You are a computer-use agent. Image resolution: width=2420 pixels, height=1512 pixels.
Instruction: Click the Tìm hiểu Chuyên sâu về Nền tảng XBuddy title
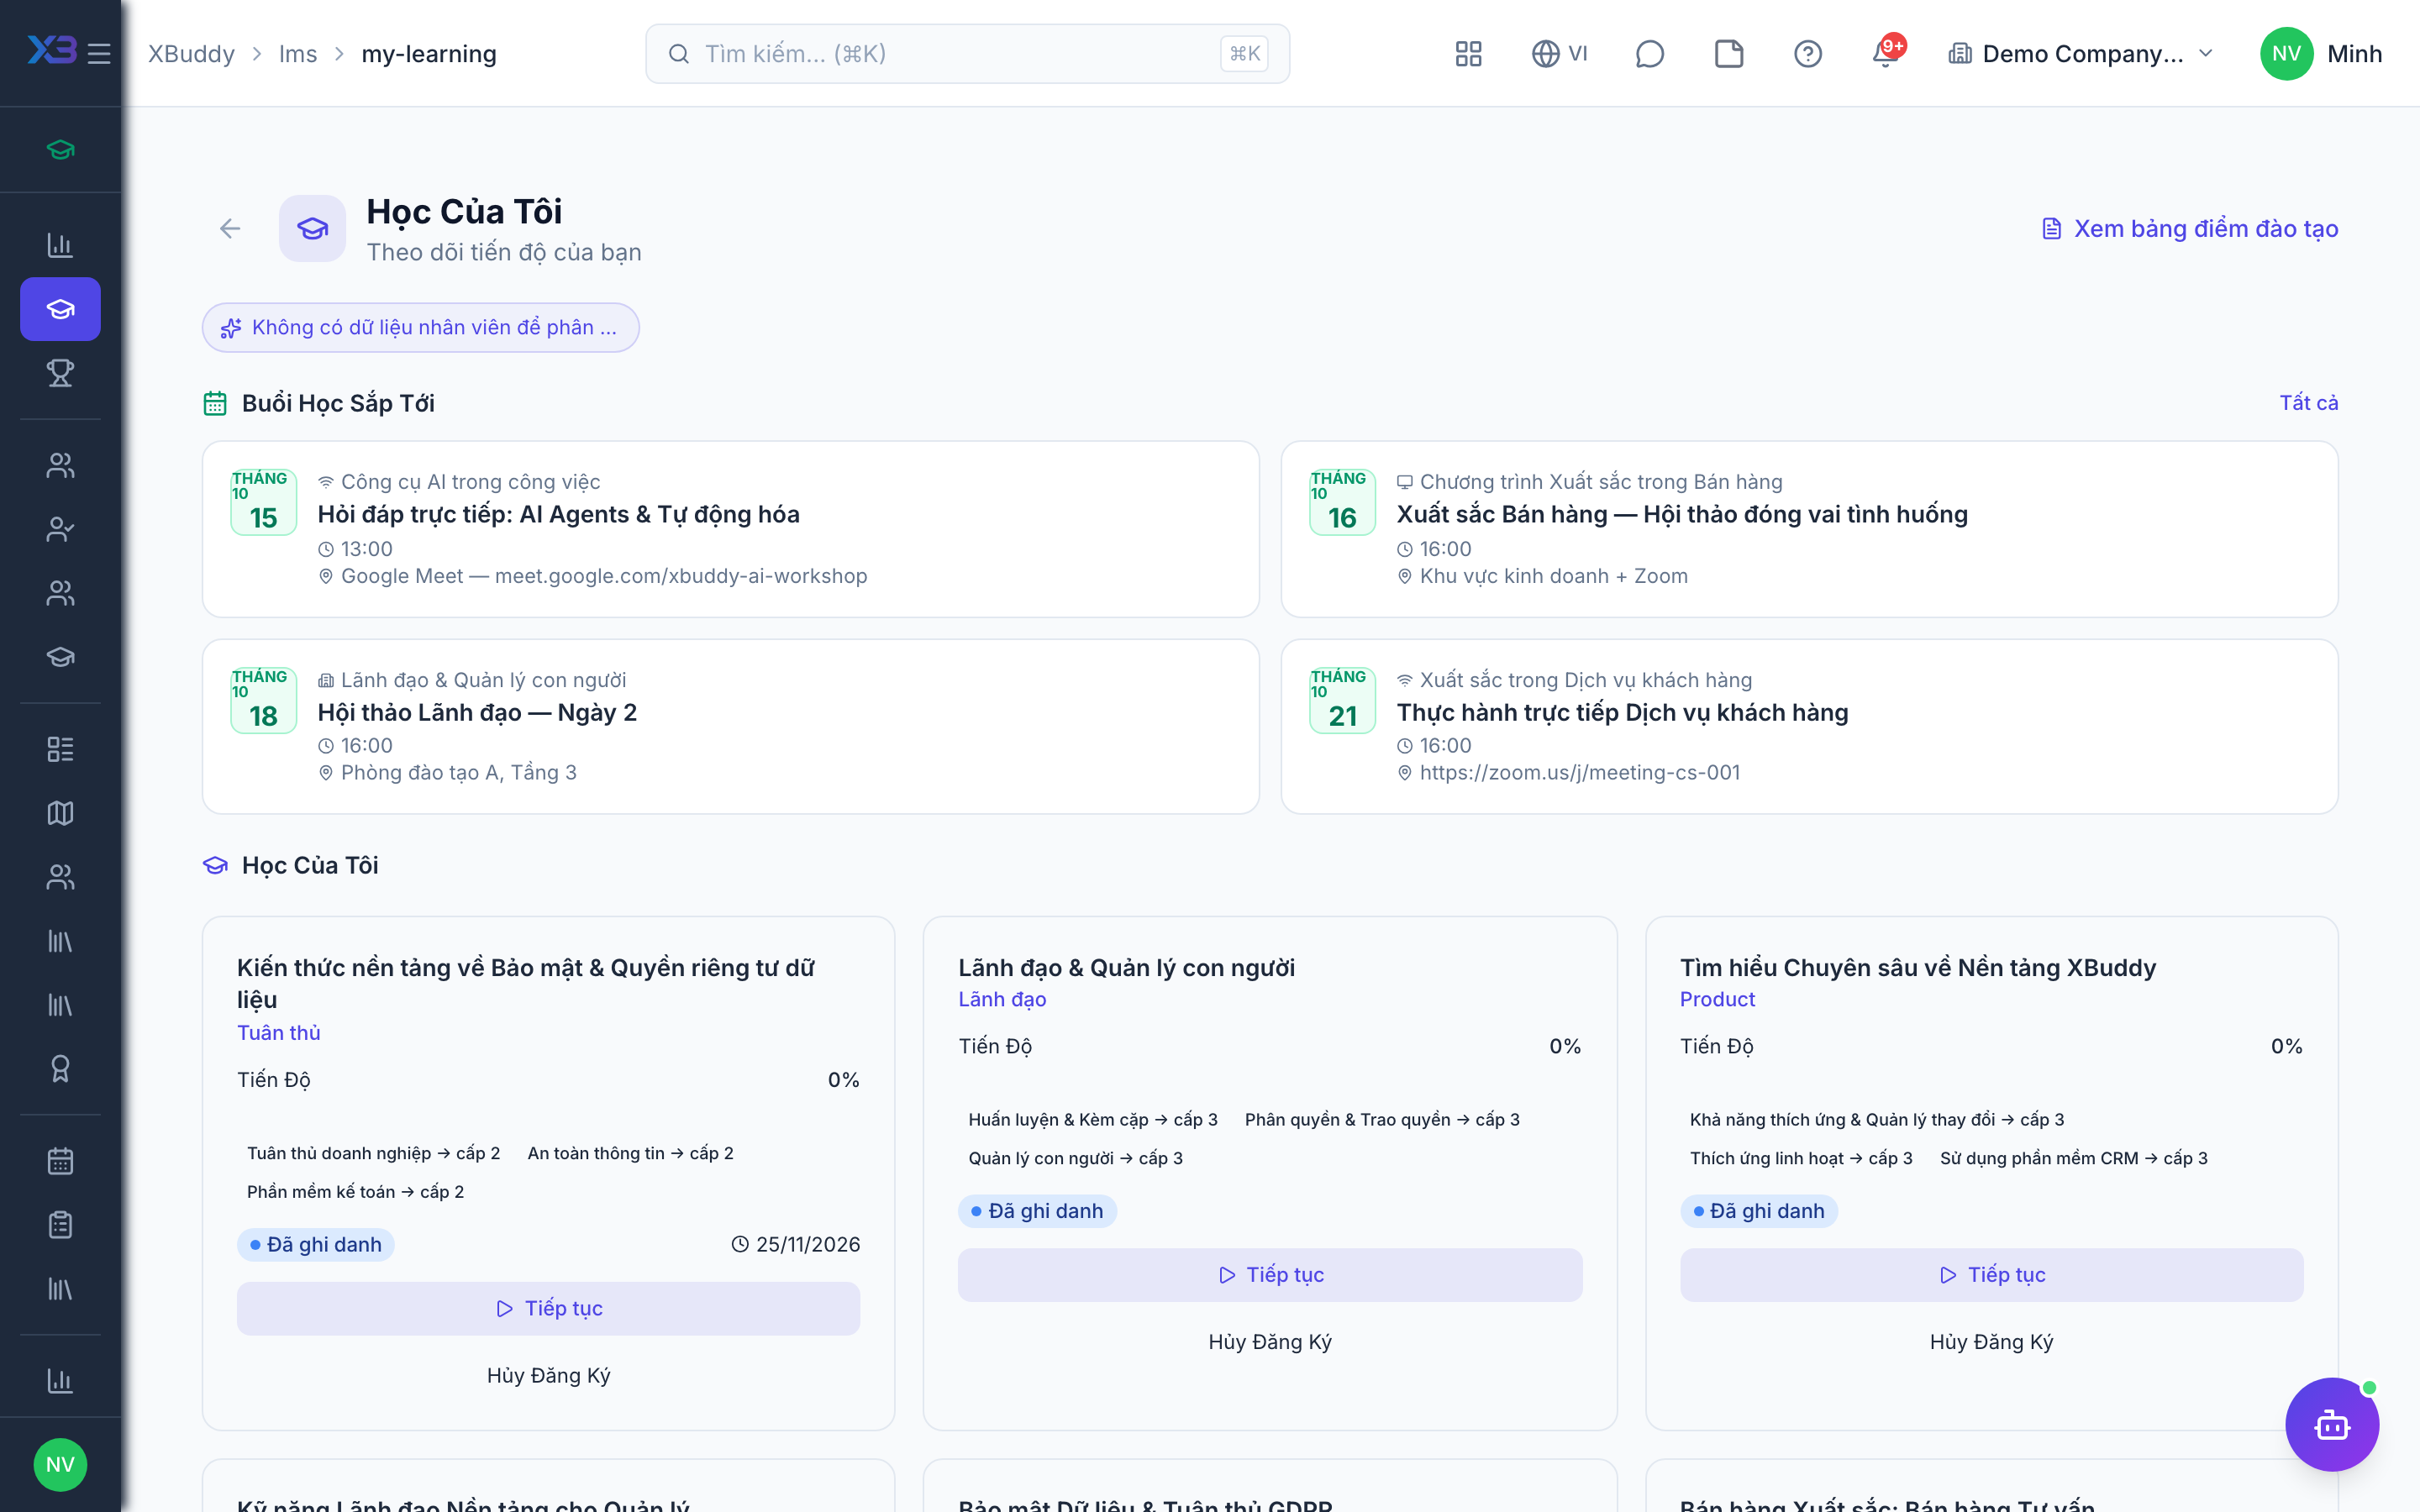(x=1918, y=968)
